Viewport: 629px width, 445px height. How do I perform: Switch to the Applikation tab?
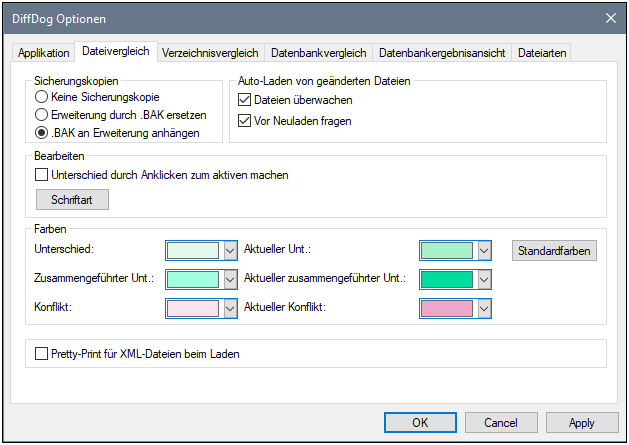point(43,53)
